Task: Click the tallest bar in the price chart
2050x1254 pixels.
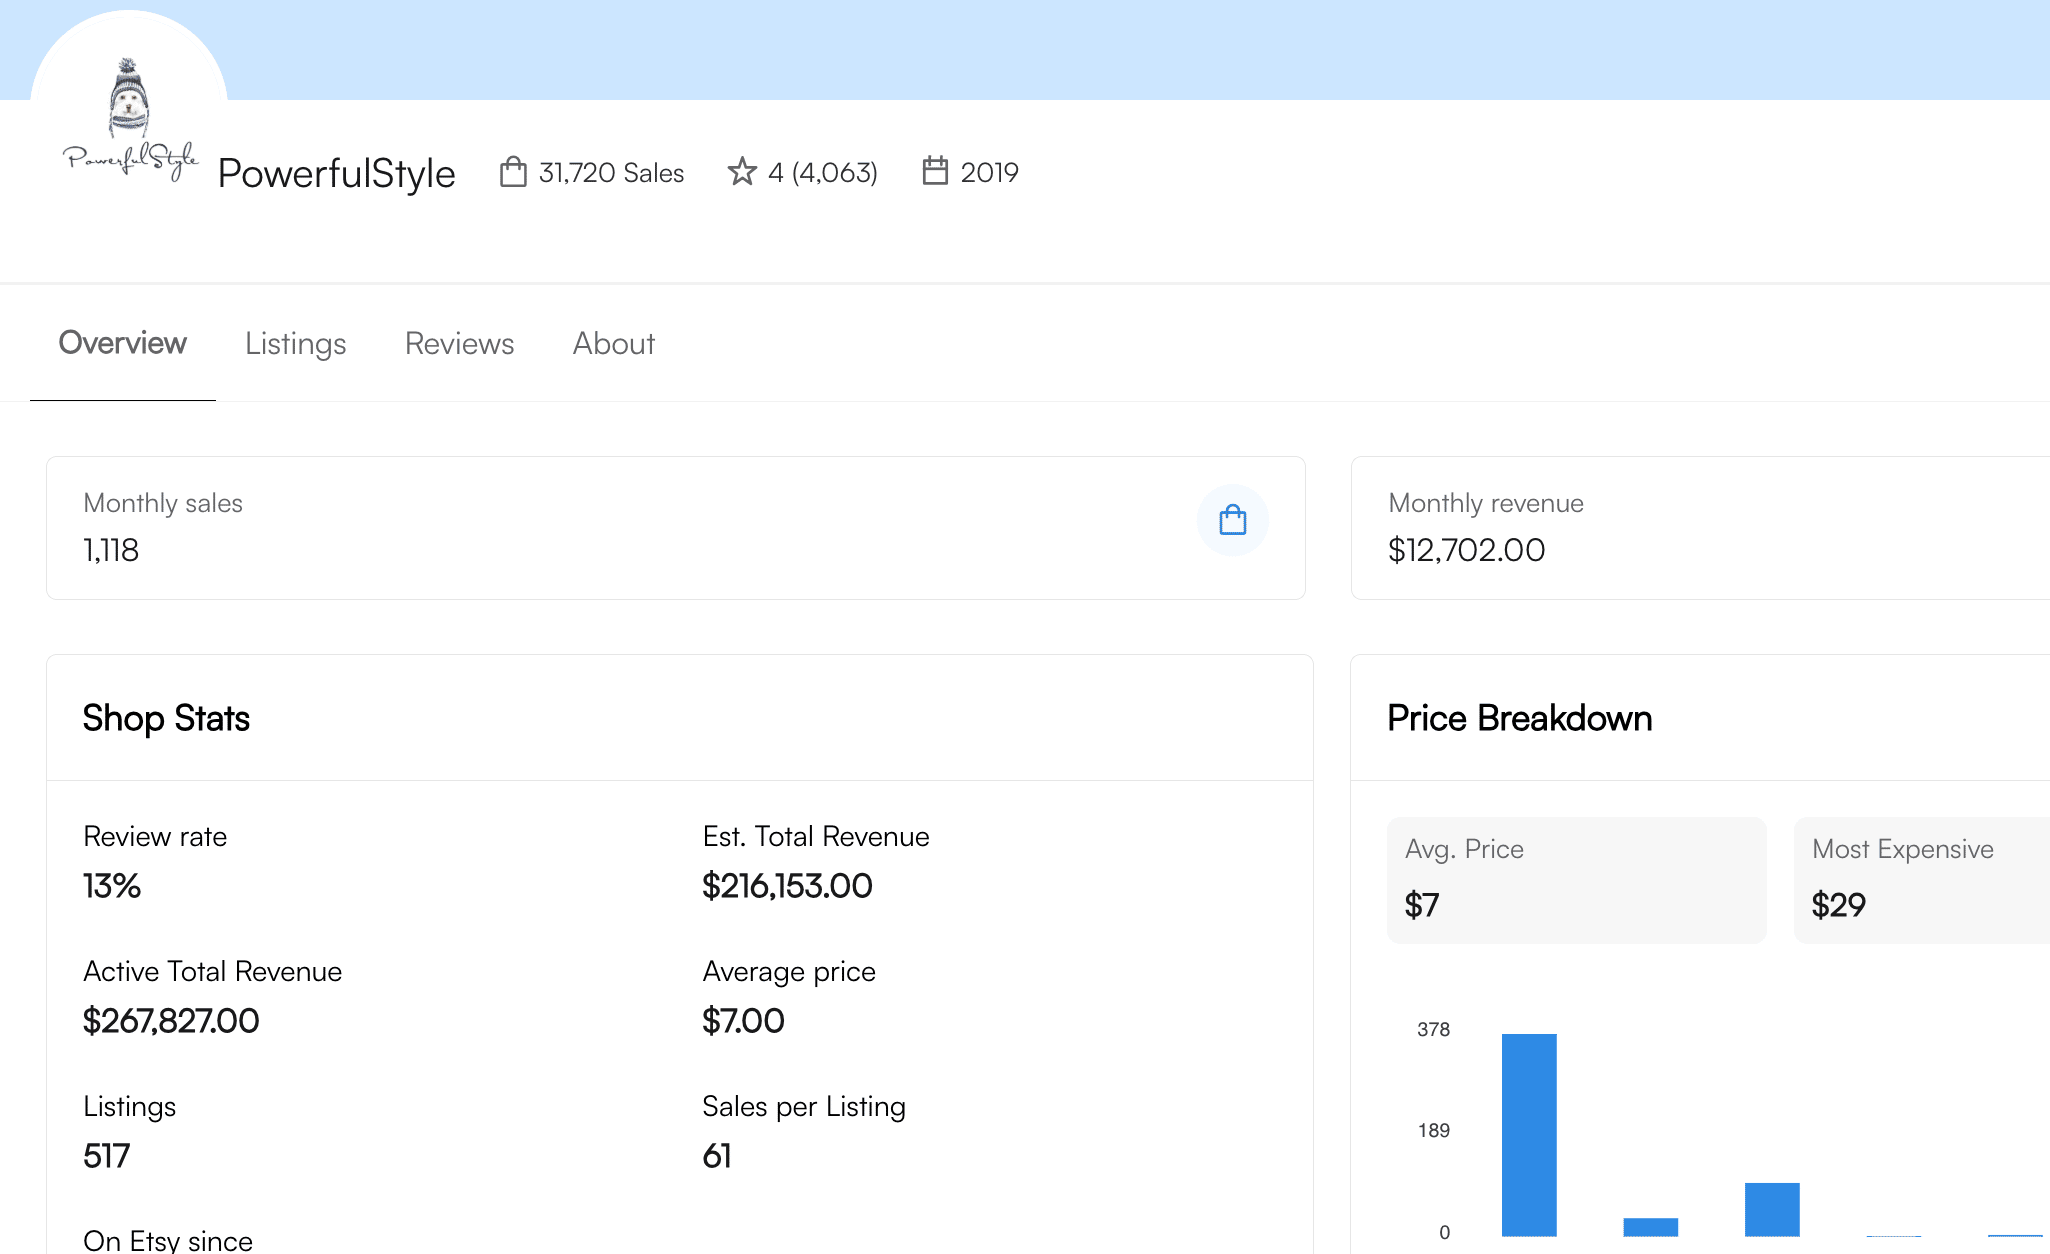Action: pos(1529,1135)
